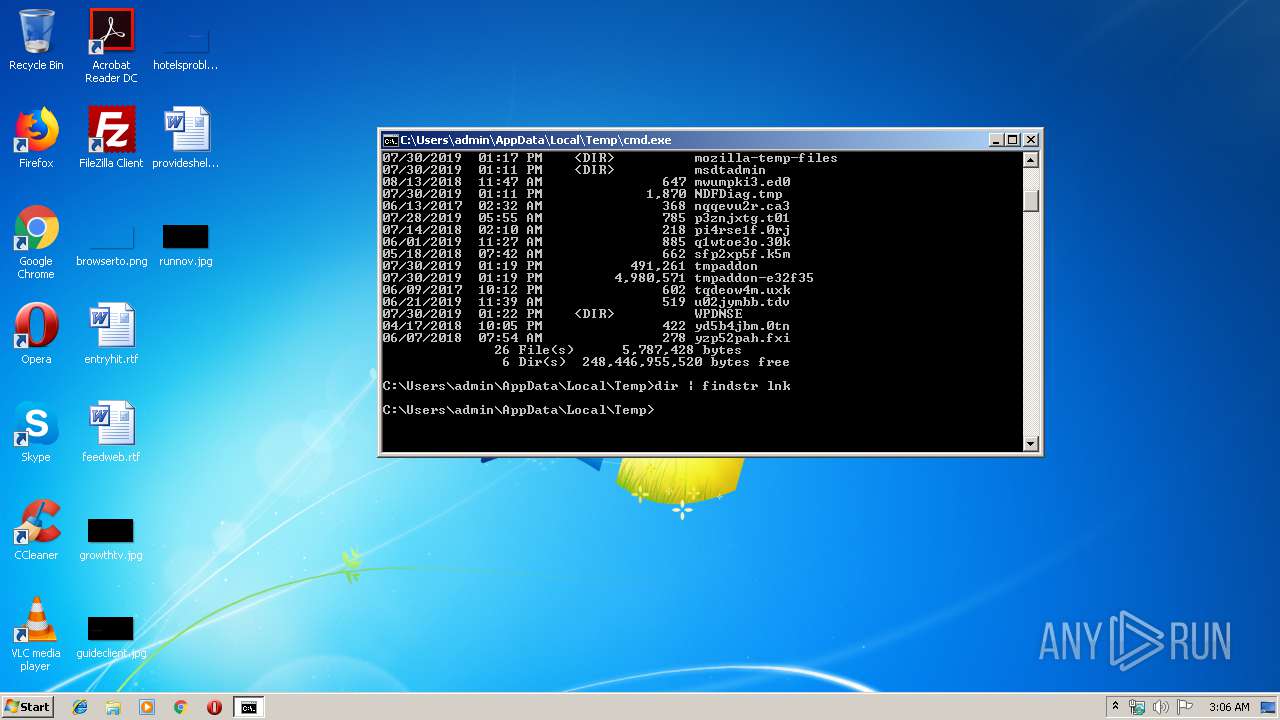Click cmd scrollbar up arrow
The image size is (1280, 720).
point(1031,160)
